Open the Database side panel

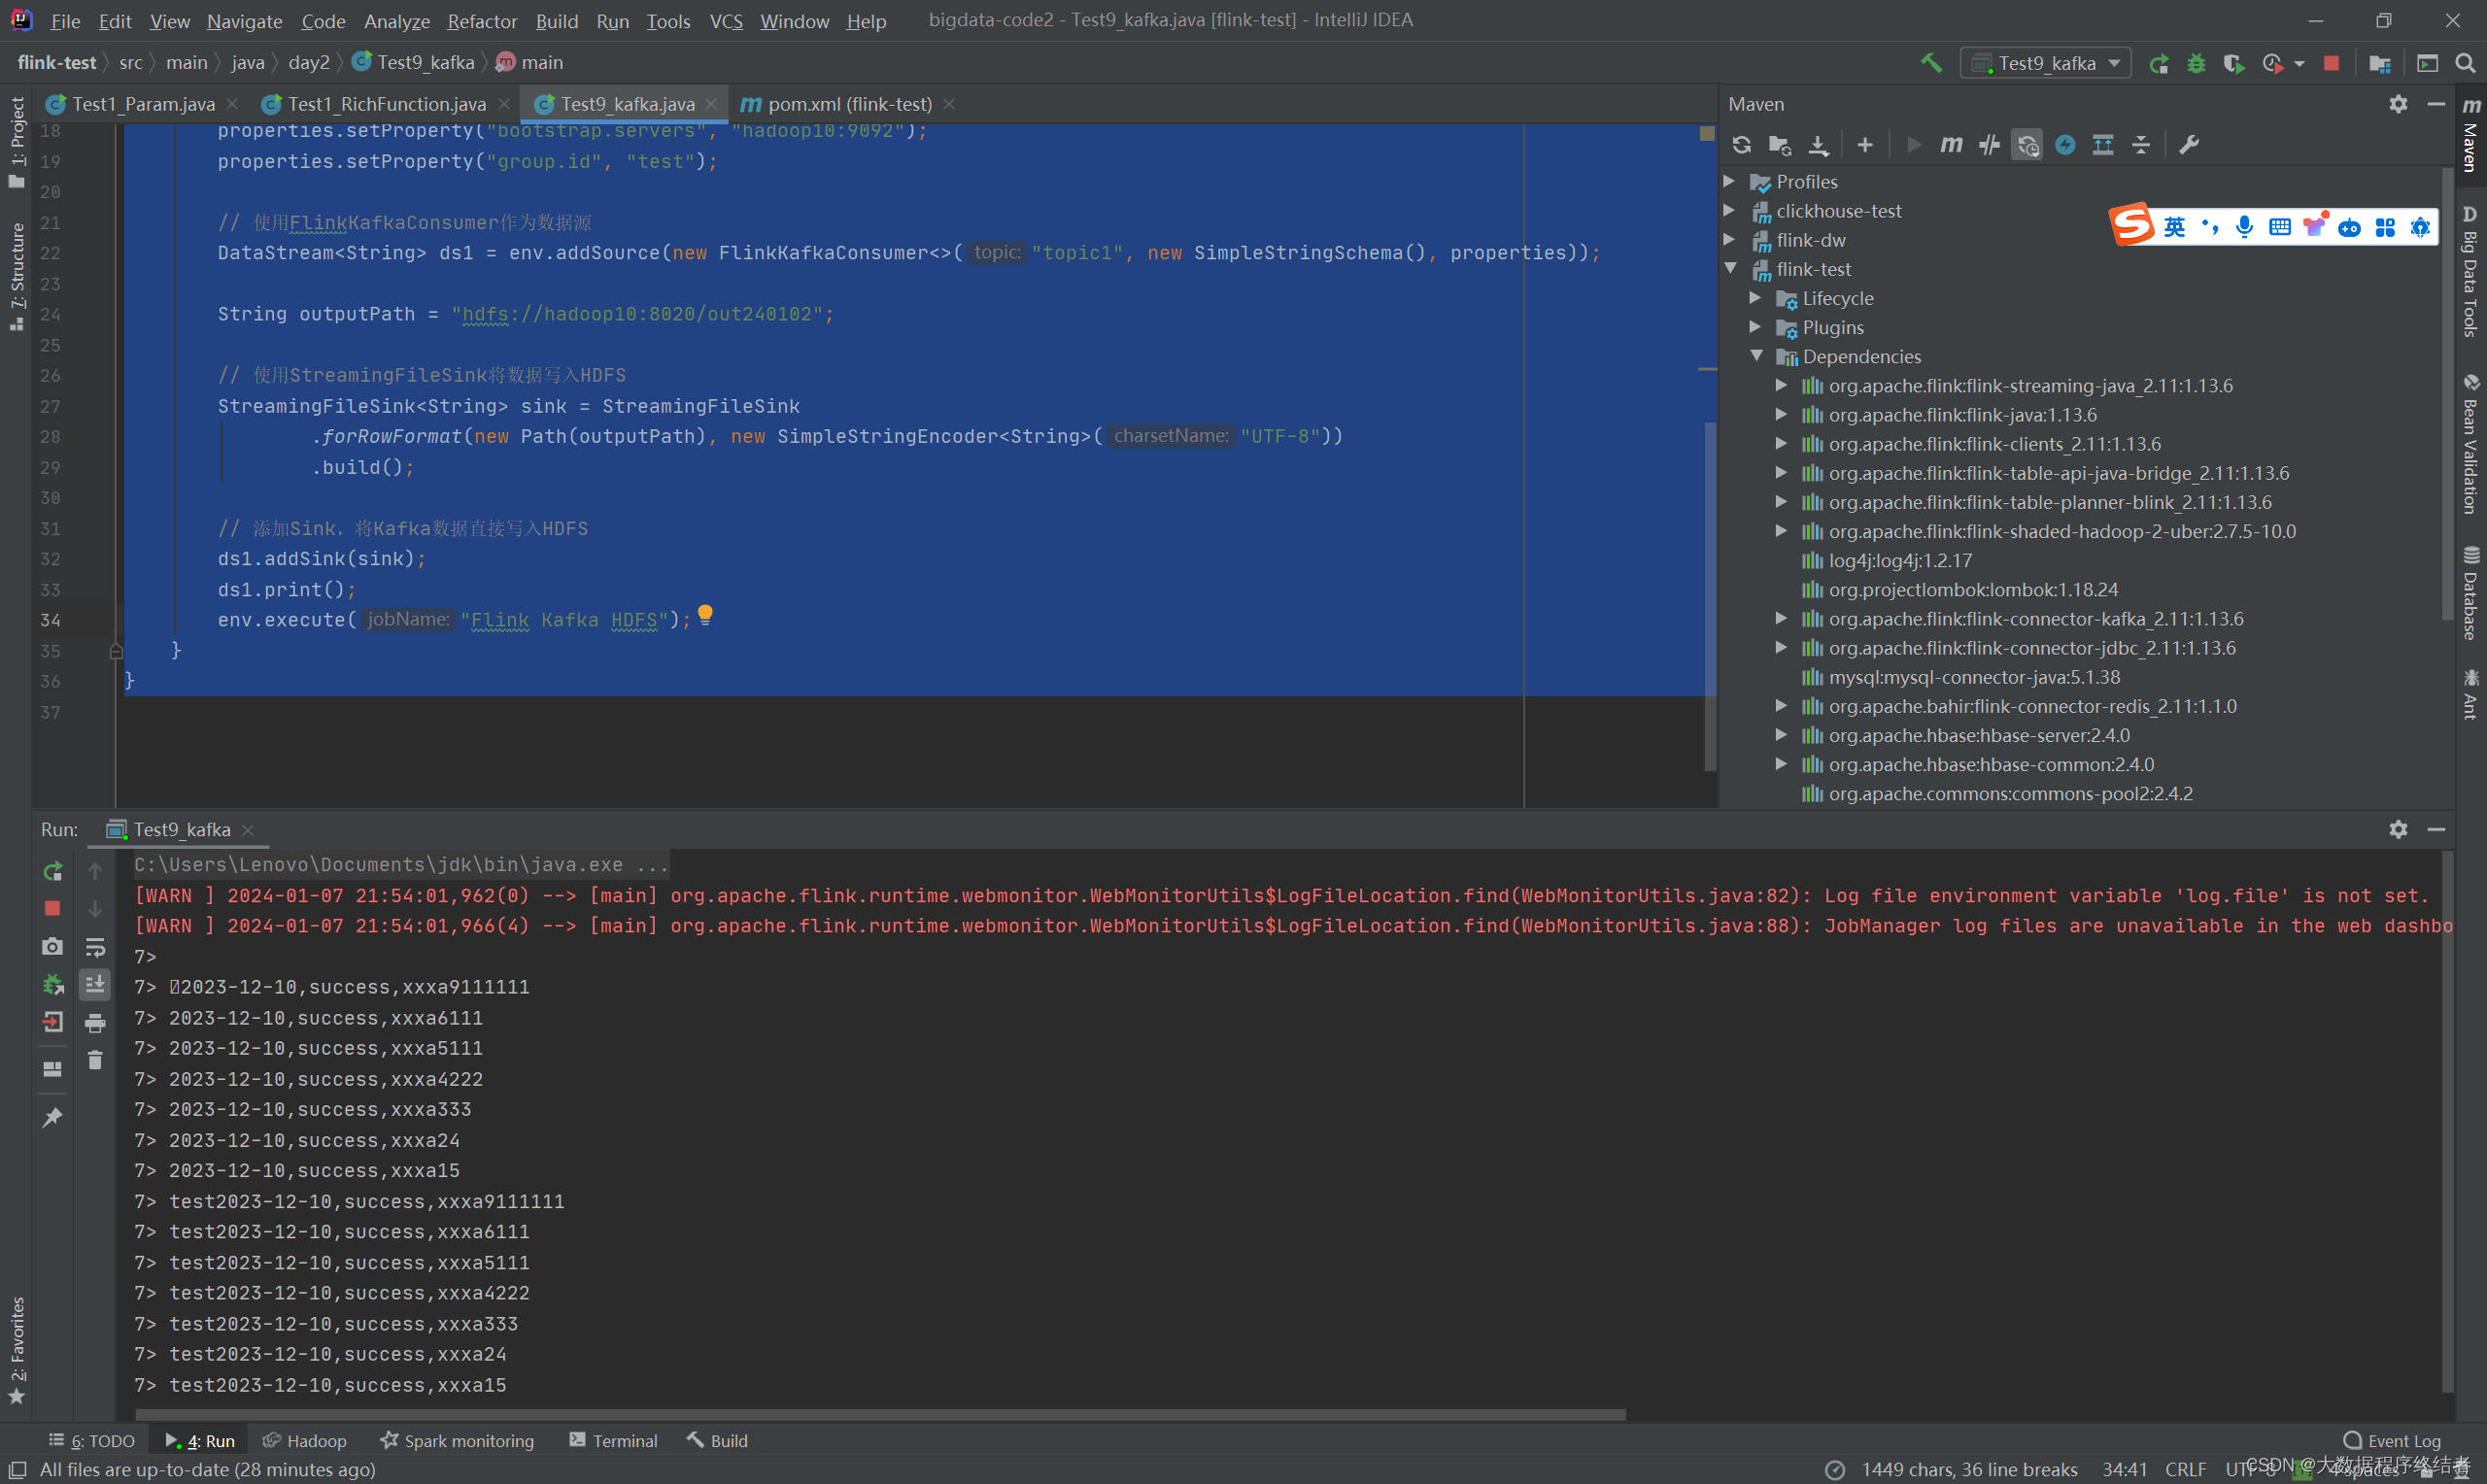[2470, 593]
